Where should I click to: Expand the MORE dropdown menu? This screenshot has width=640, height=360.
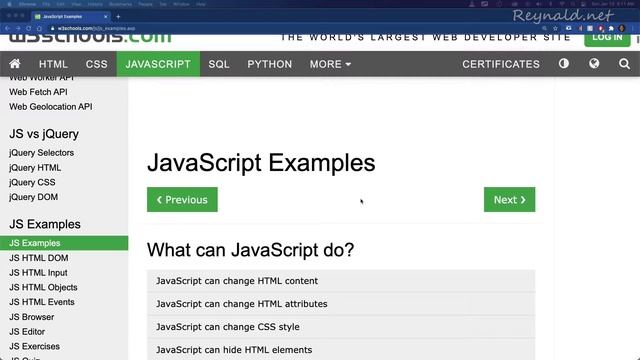pyautogui.click(x=330, y=64)
